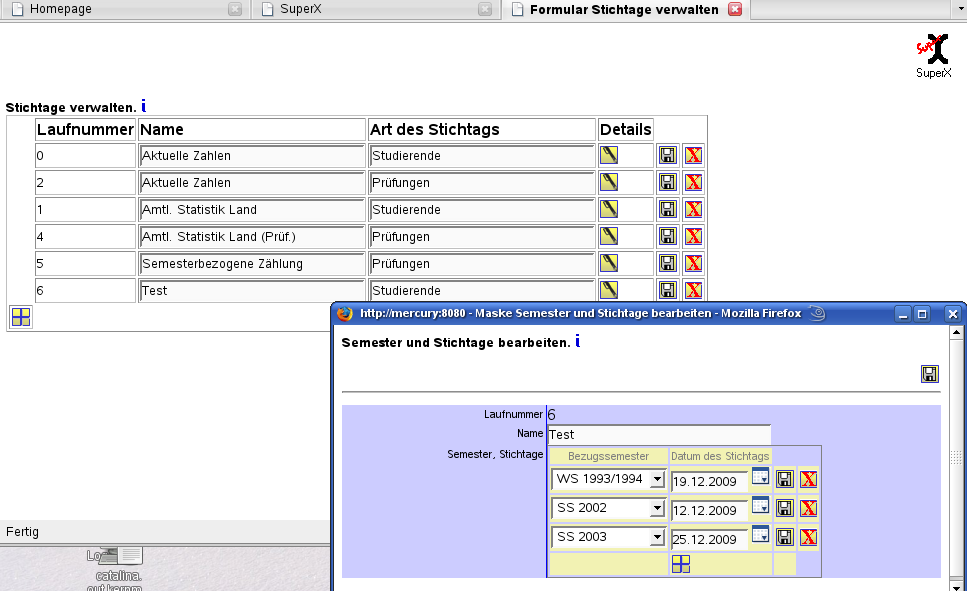Click info link next to Stichtage verwalten
The image size is (967, 591).
[144, 106]
